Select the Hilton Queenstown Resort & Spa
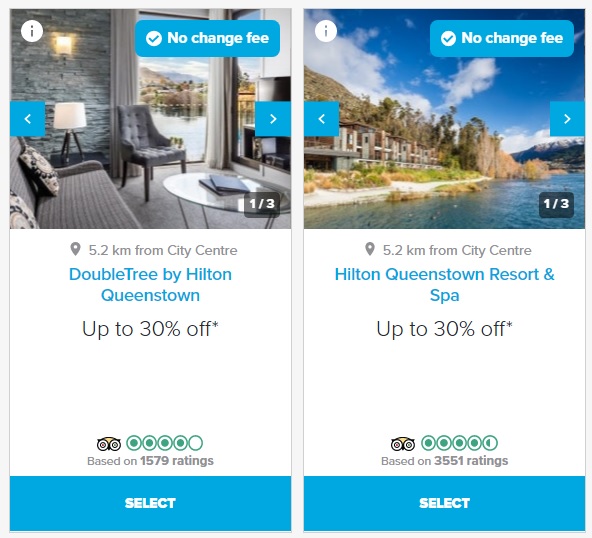Screen dimensions: 592x538 (444, 503)
